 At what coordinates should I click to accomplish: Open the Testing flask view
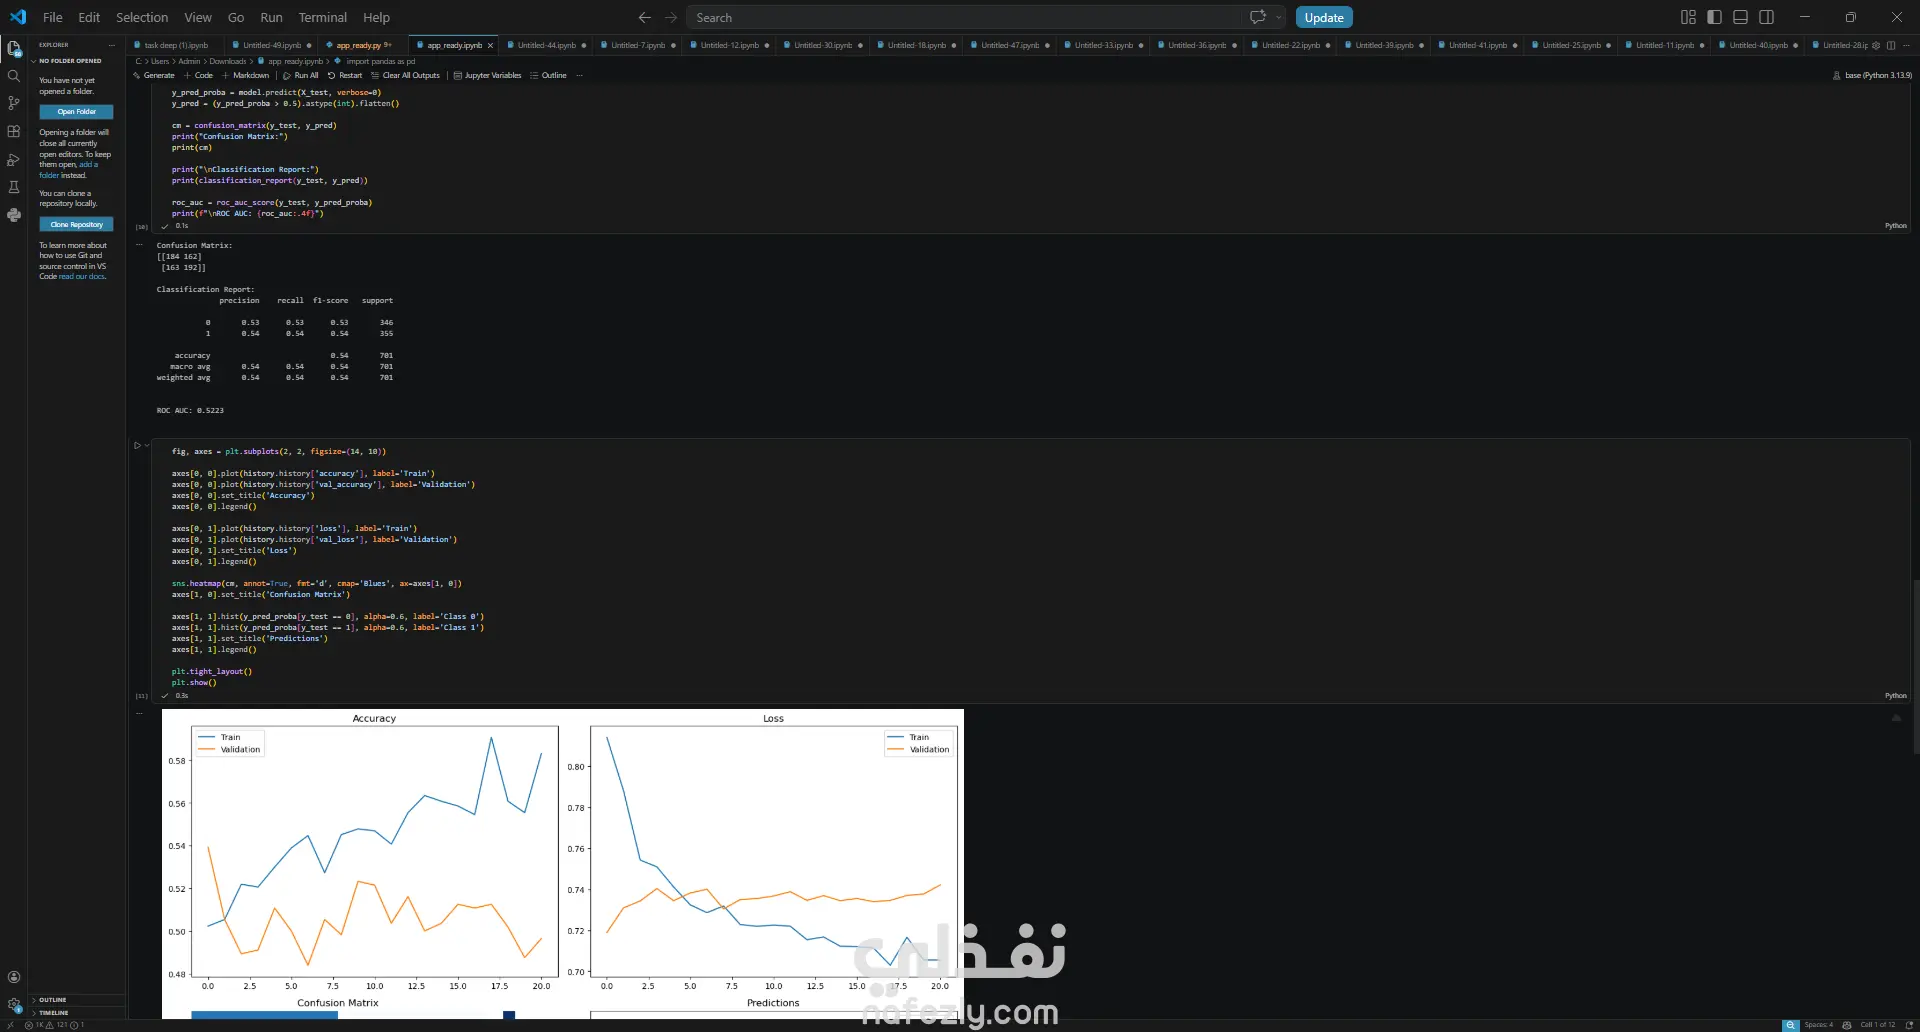[x=14, y=187]
